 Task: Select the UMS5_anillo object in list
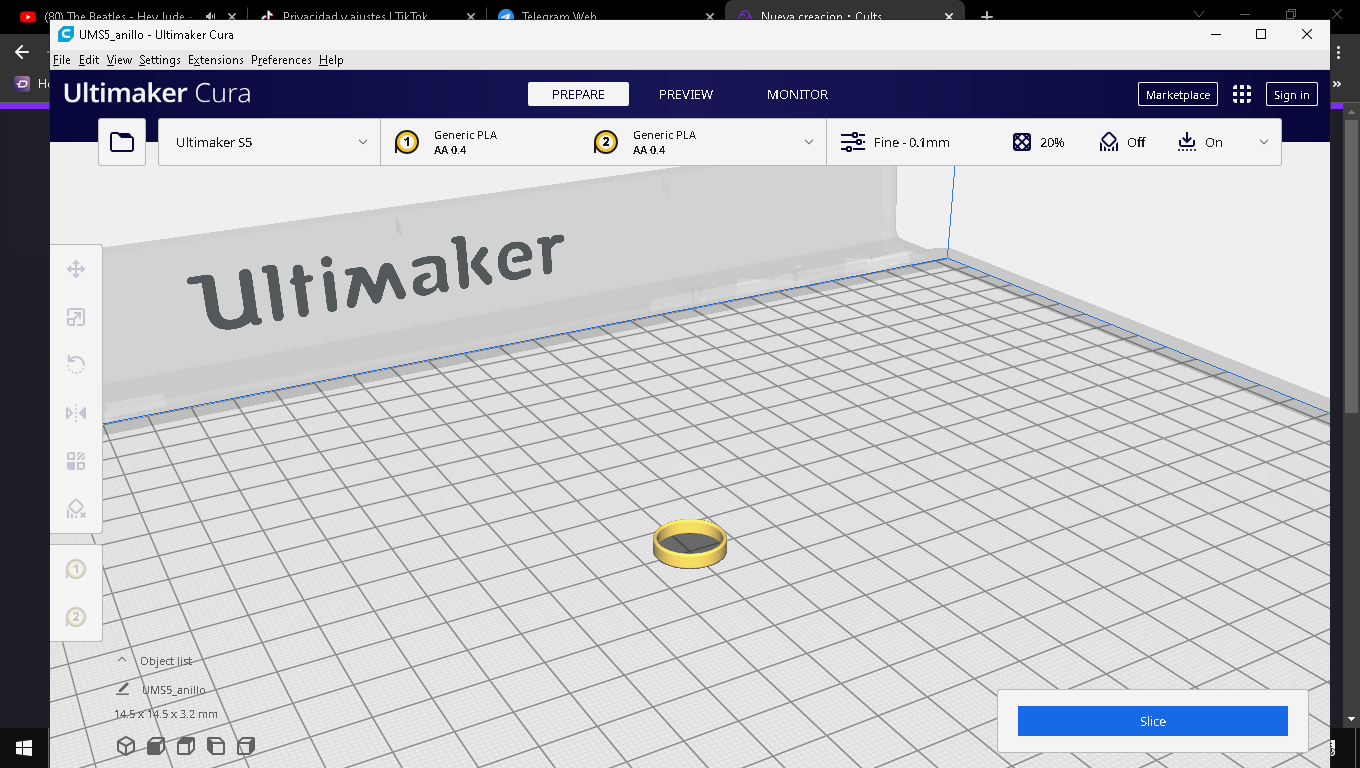[x=173, y=690]
